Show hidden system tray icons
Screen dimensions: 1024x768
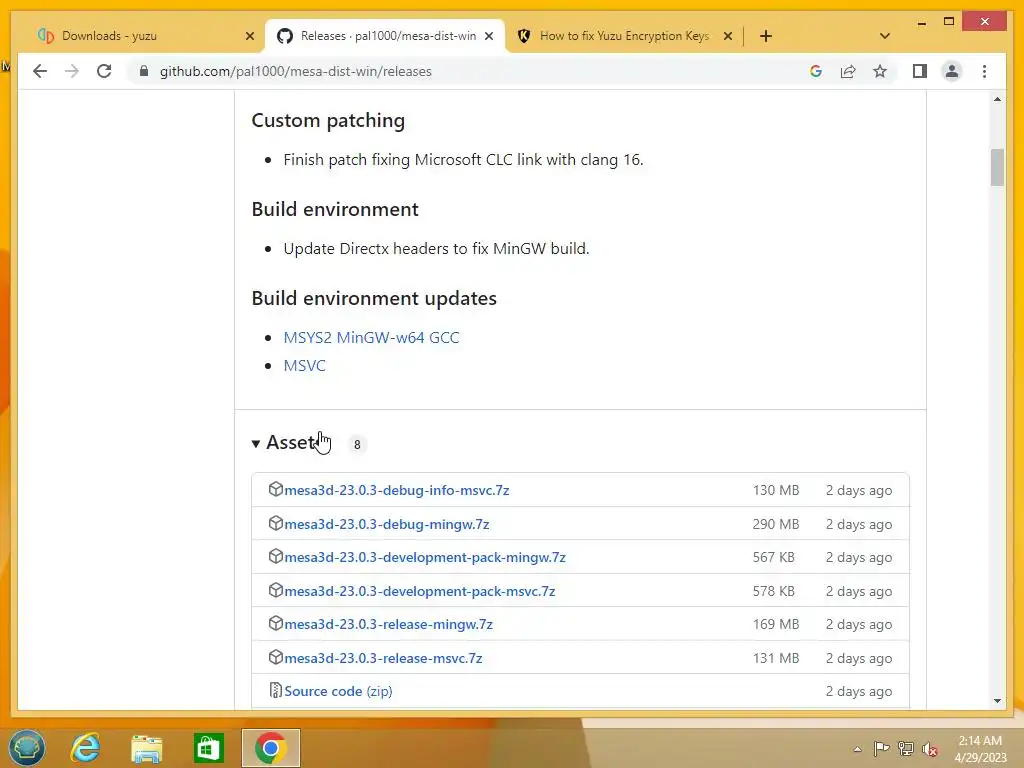click(857, 749)
